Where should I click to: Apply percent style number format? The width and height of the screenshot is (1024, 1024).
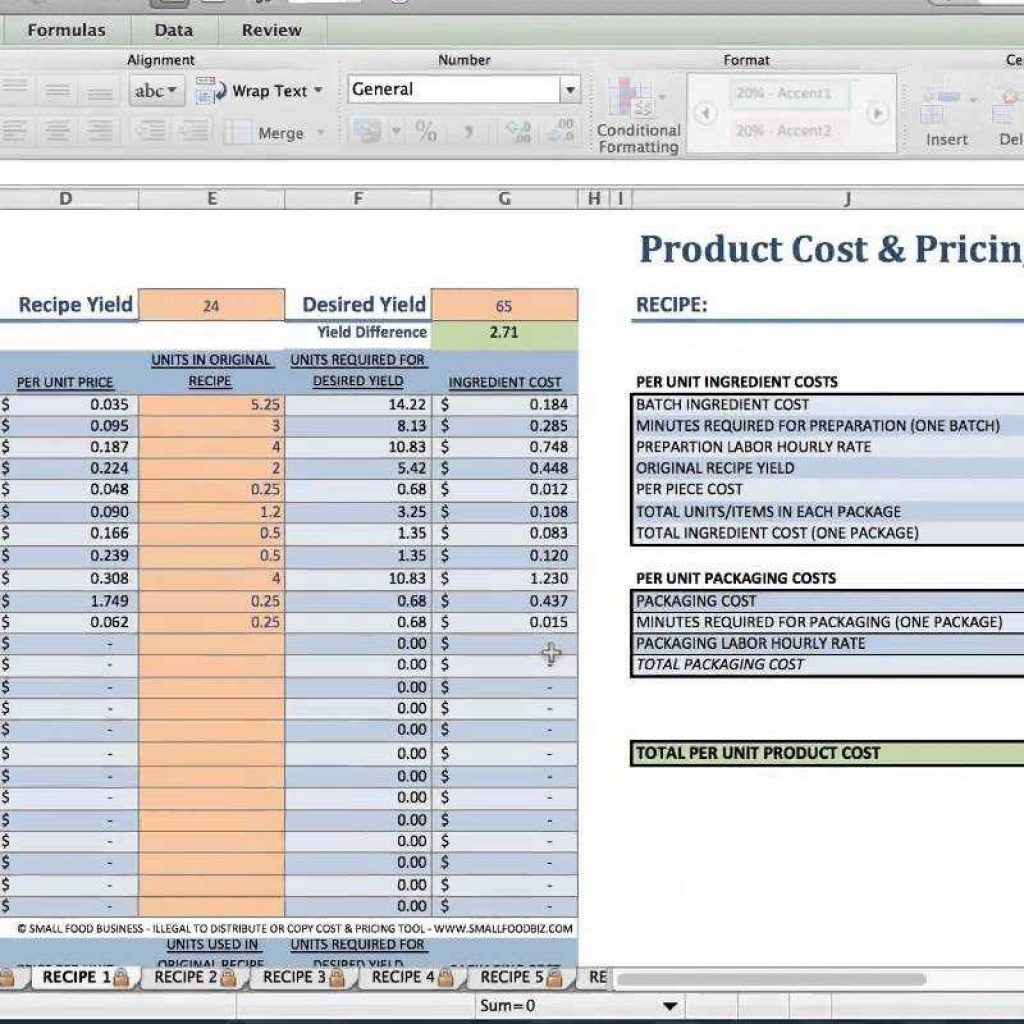[x=426, y=131]
